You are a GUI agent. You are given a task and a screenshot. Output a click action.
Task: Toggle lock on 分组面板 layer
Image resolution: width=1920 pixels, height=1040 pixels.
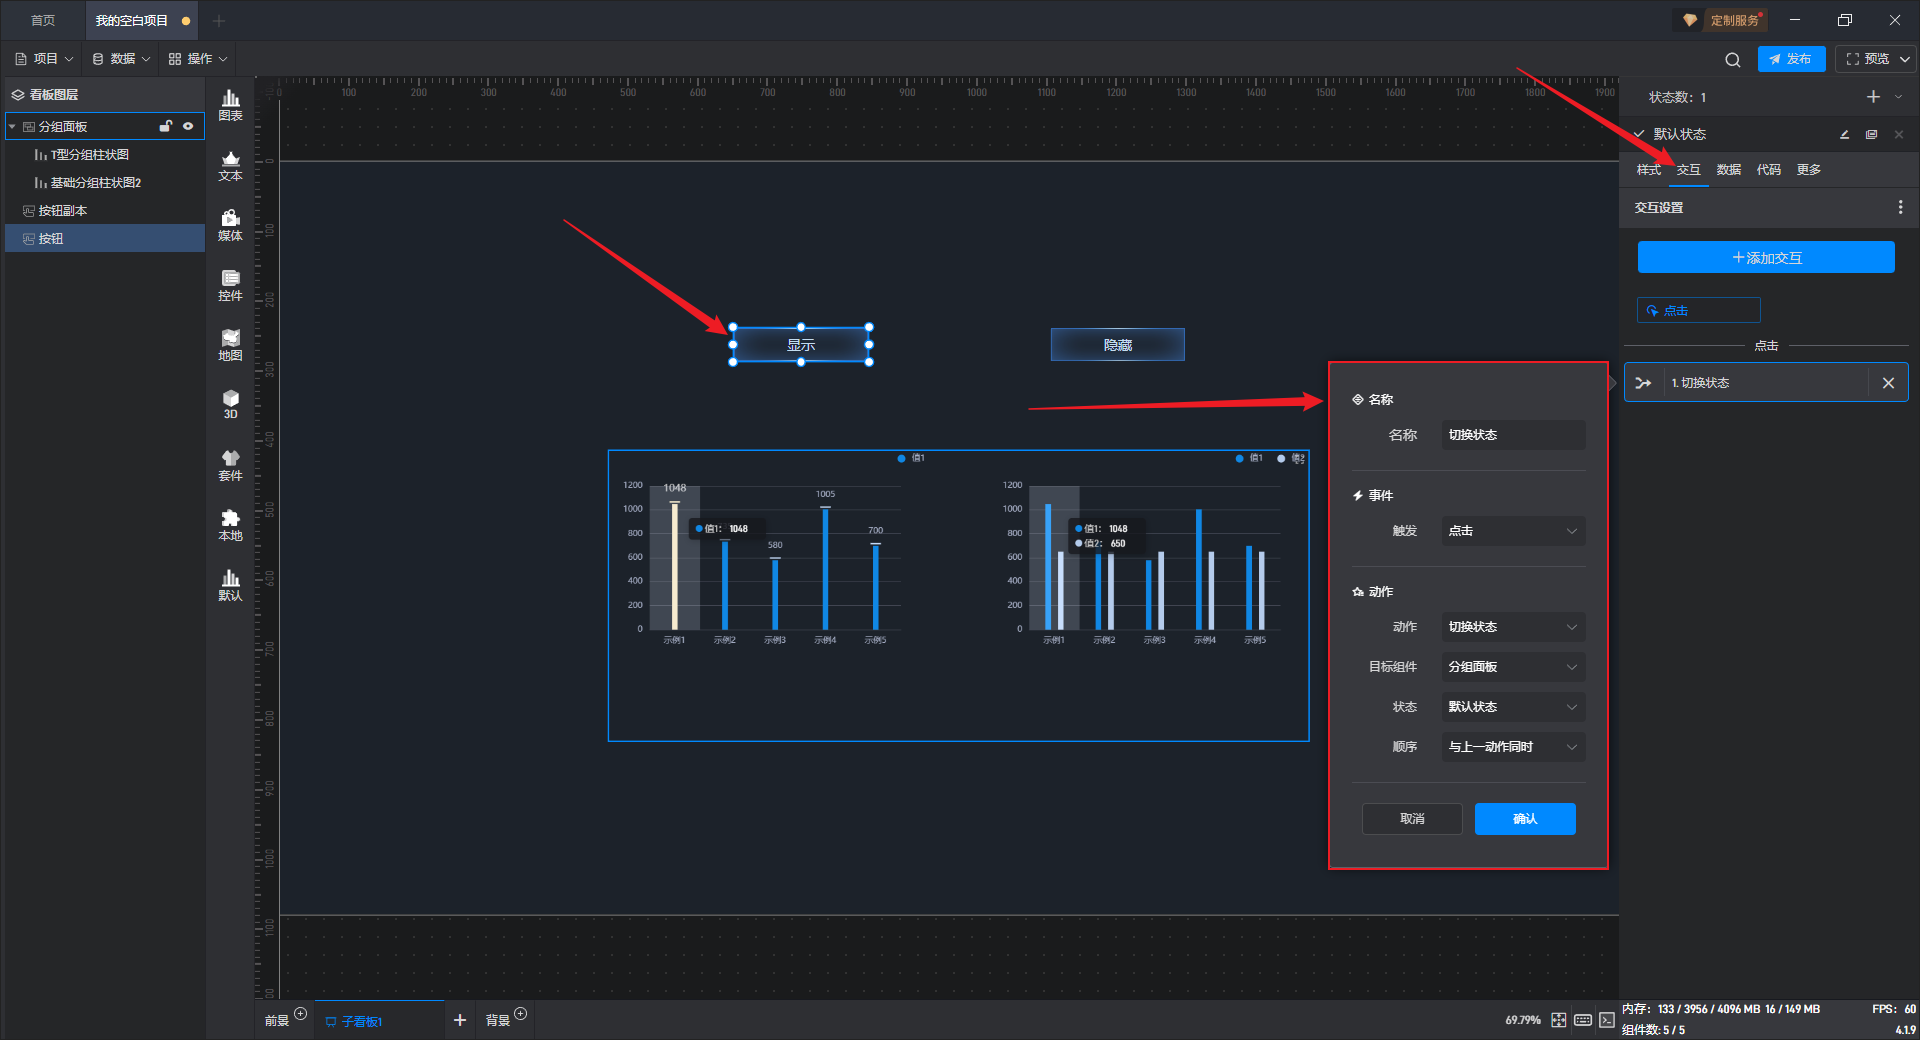tap(166, 127)
